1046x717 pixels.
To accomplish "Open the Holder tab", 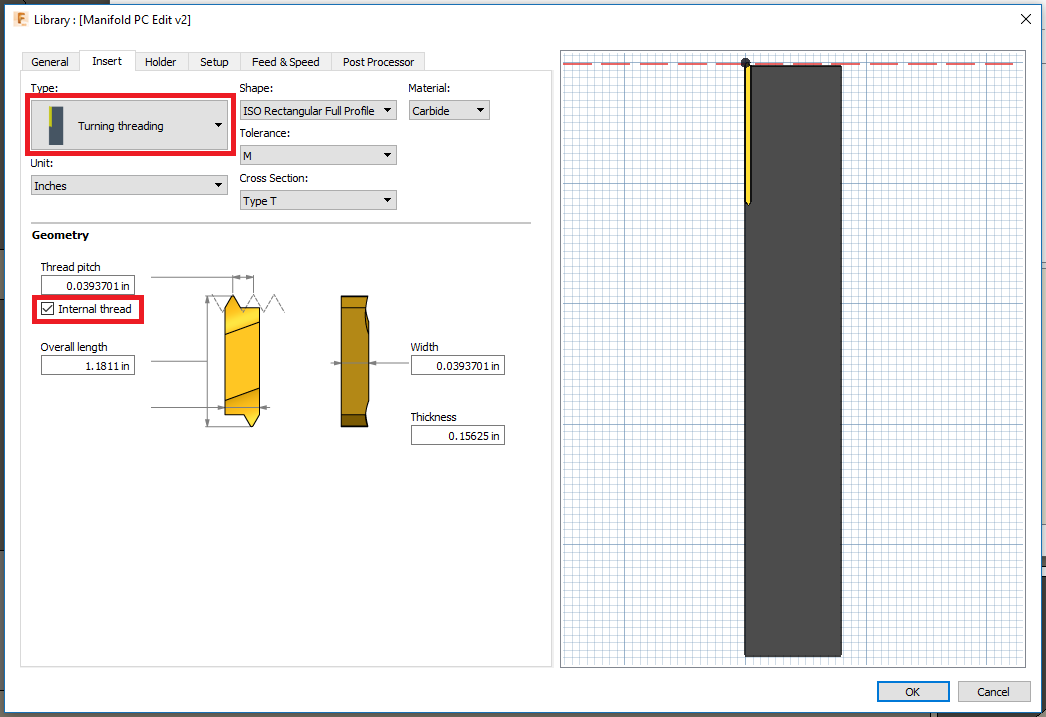I will [x=161, y=61].
